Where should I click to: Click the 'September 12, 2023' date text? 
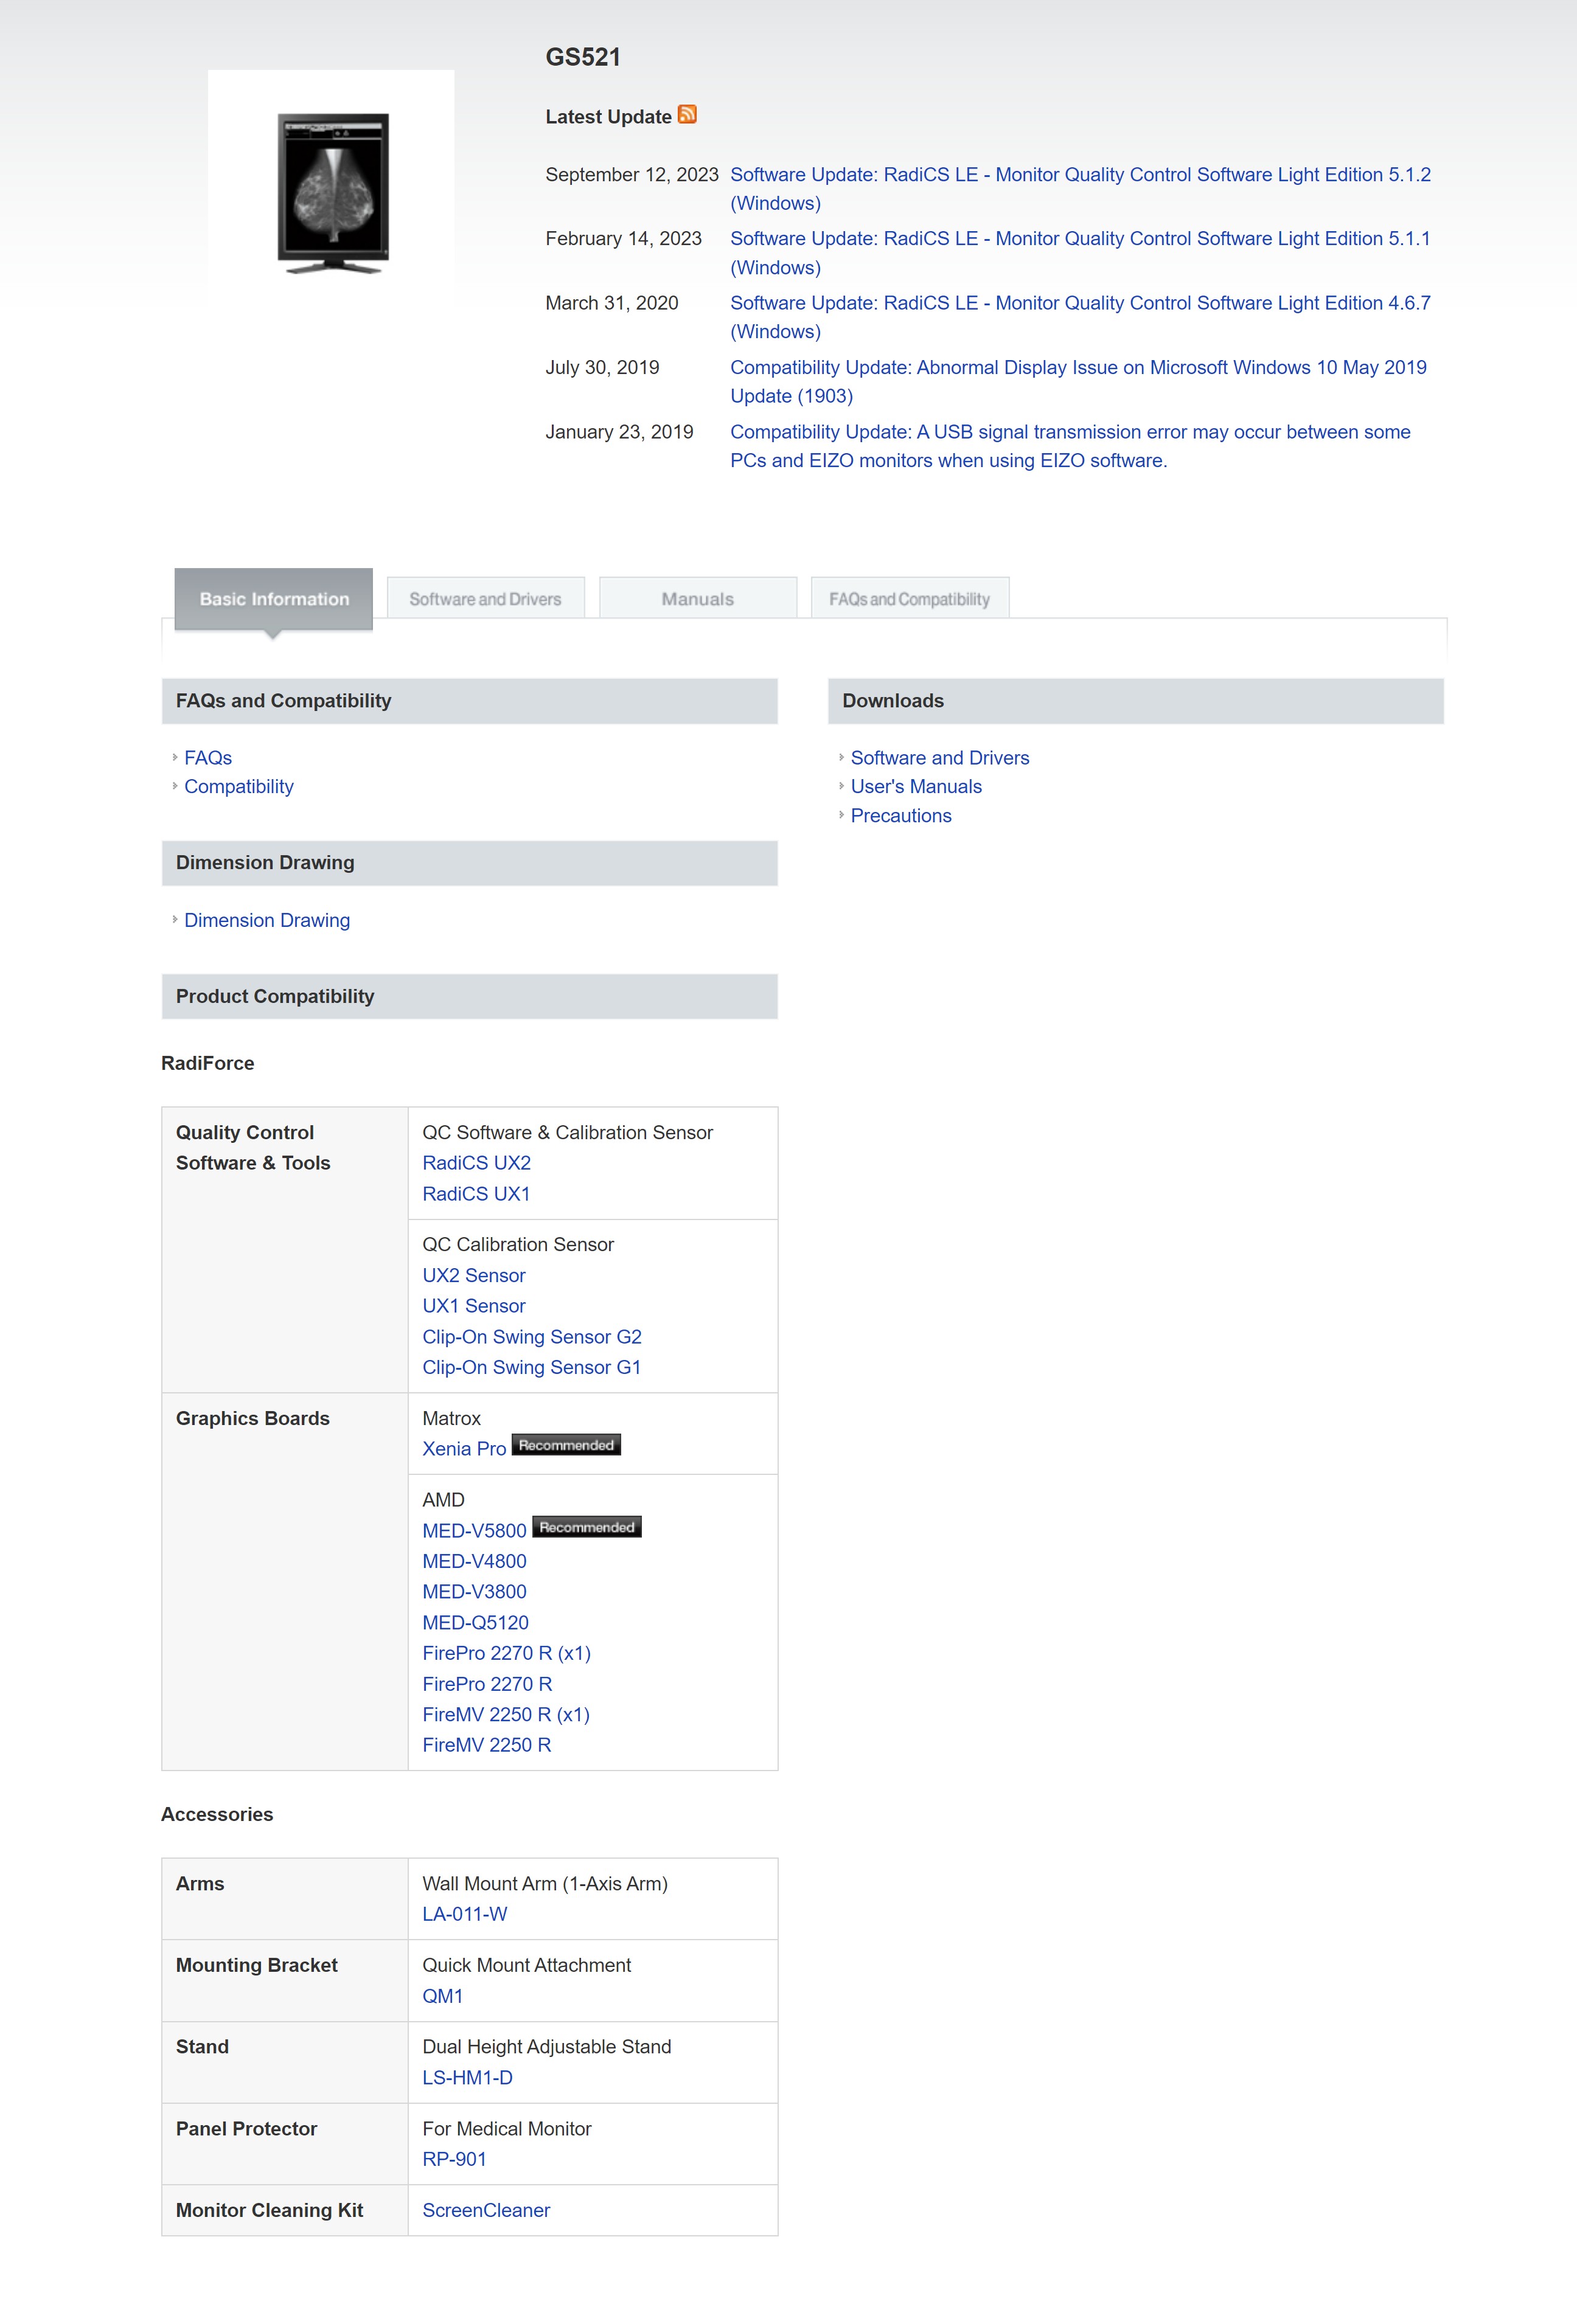632,175
